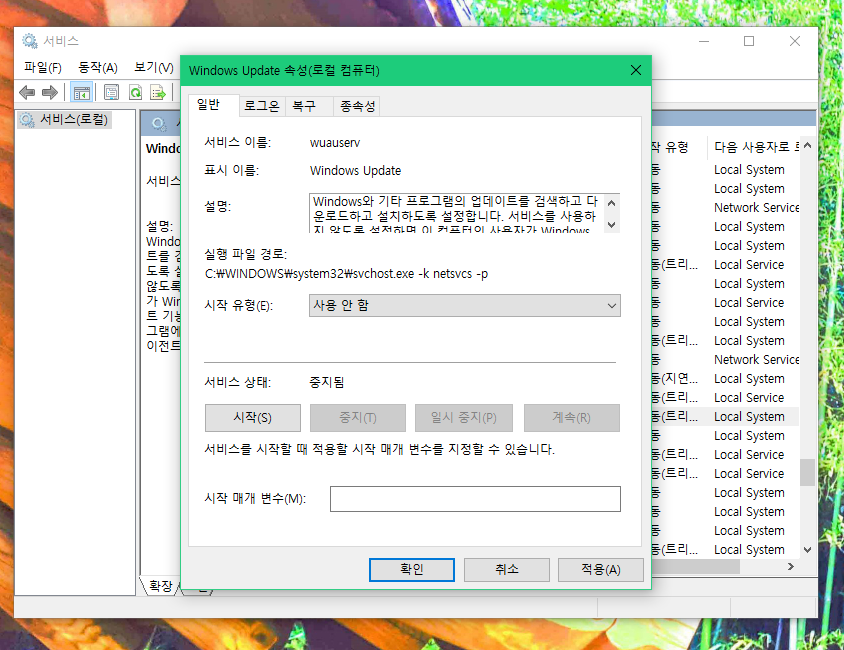The image size is (844, 650).
Task: Minimize the Services window
Action: point(704,41)
